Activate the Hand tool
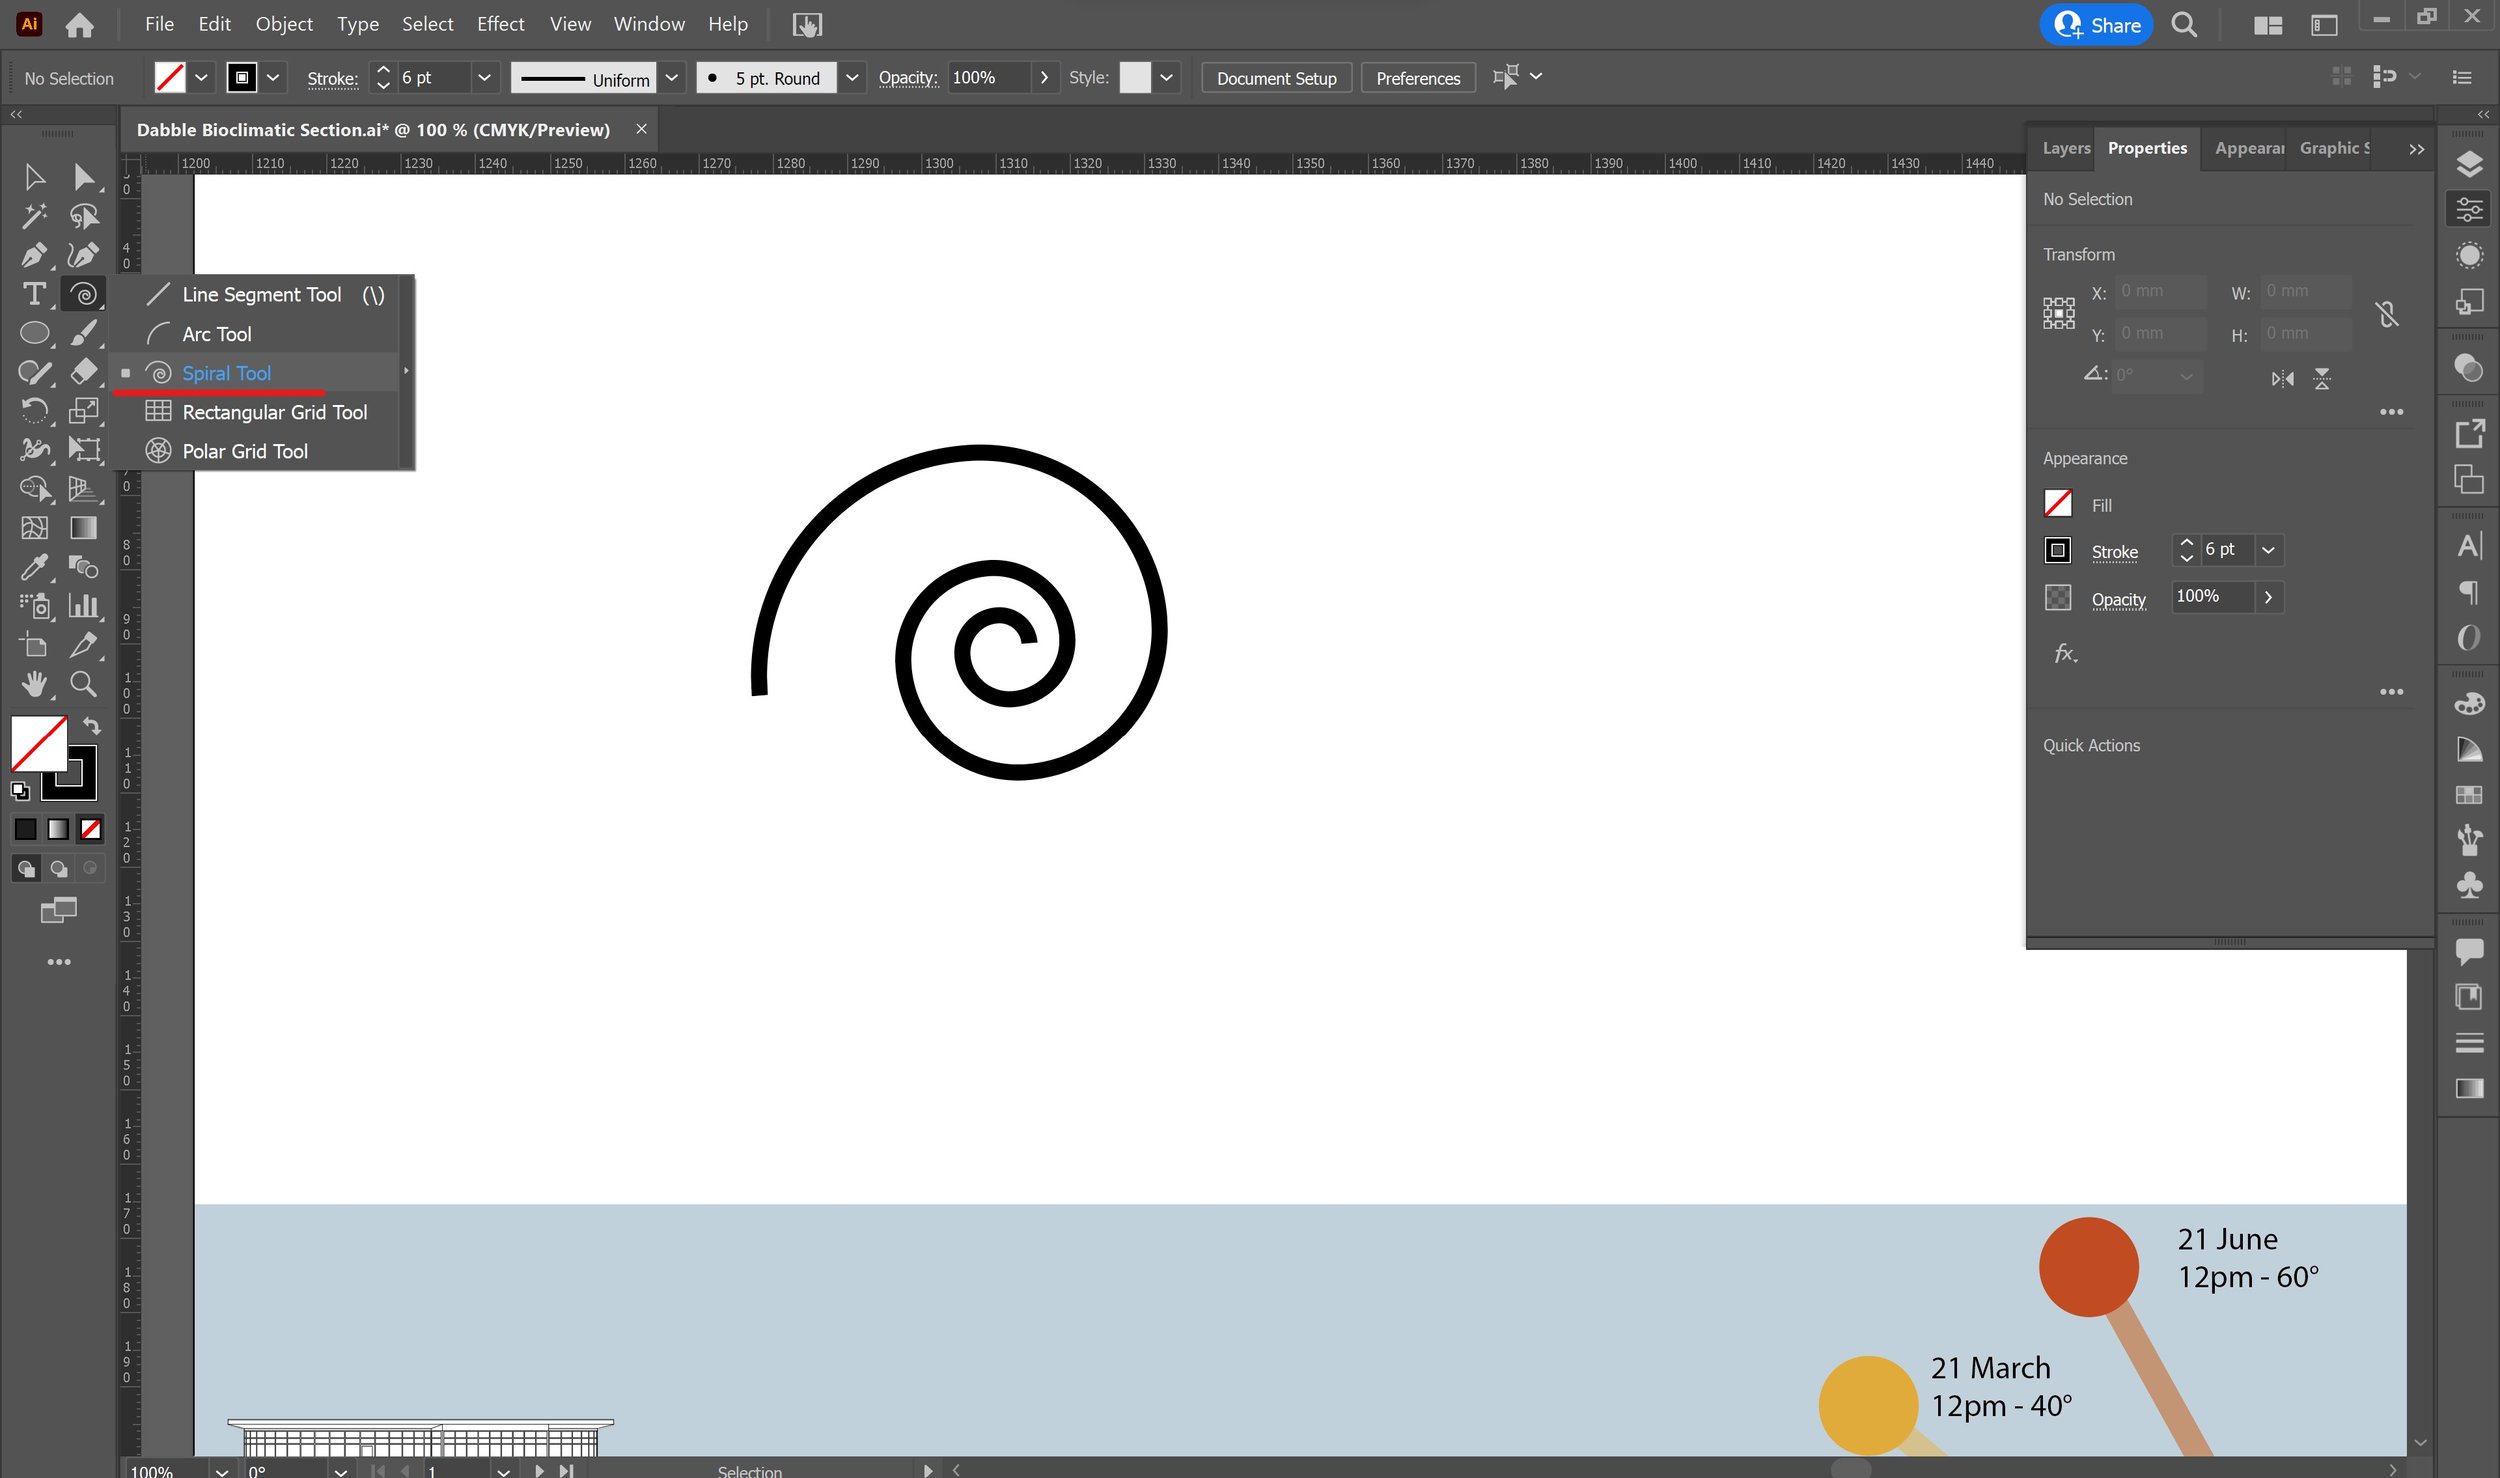The width and height of the screenshot is (2500, 1478). point(34,684)
